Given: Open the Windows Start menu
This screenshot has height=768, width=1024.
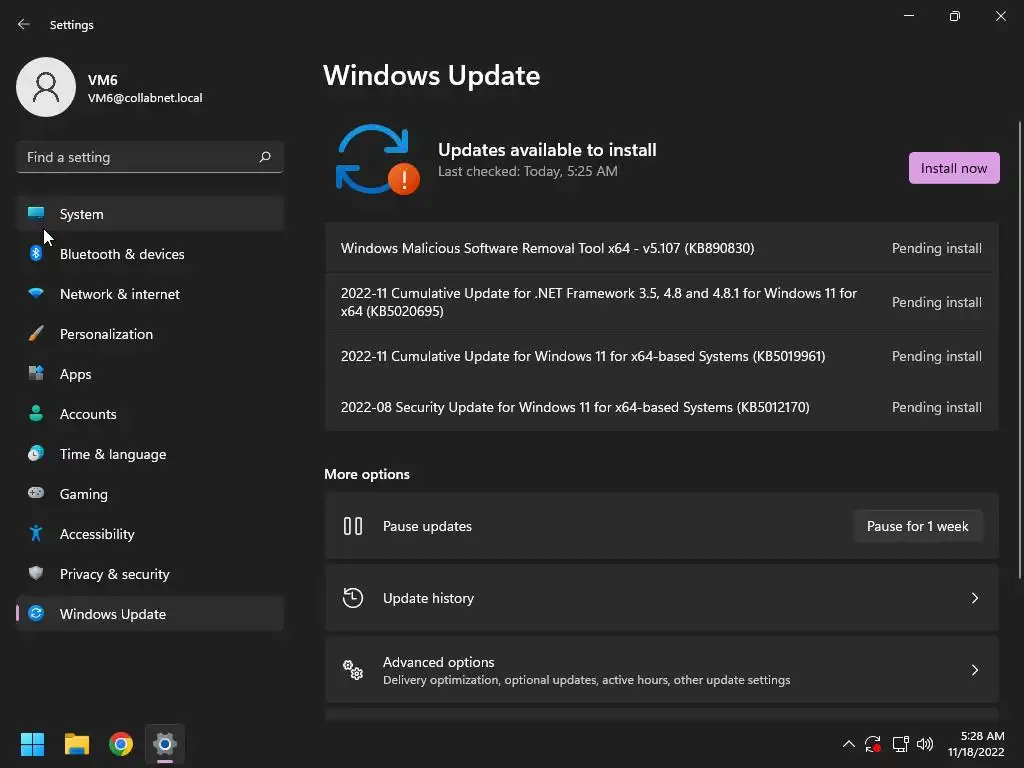Looking at the screenshot, I should 32,744.
